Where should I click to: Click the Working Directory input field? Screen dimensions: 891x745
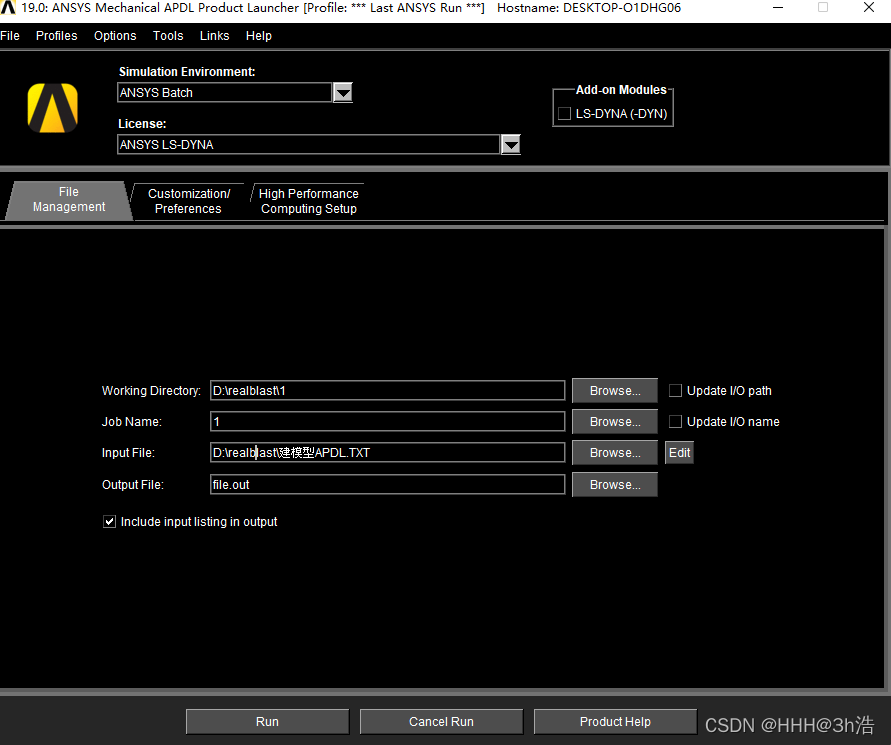[387, 391]
